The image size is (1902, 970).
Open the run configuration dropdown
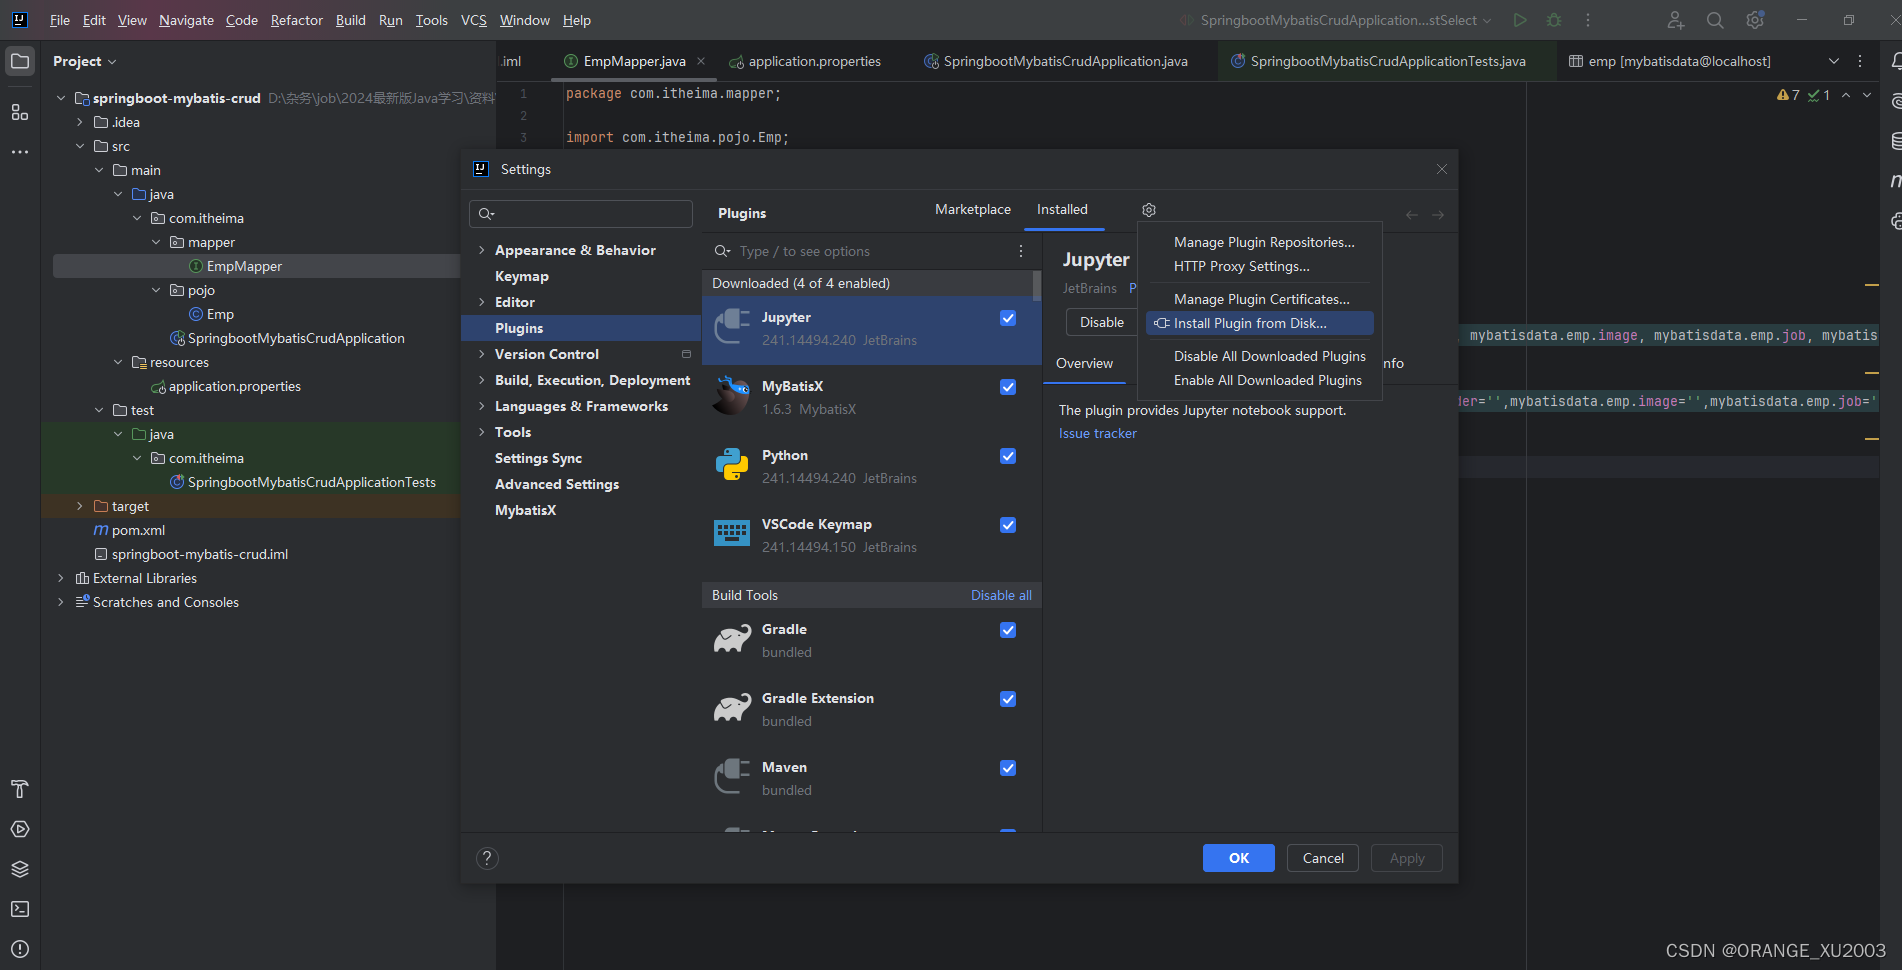[1338, 20]
